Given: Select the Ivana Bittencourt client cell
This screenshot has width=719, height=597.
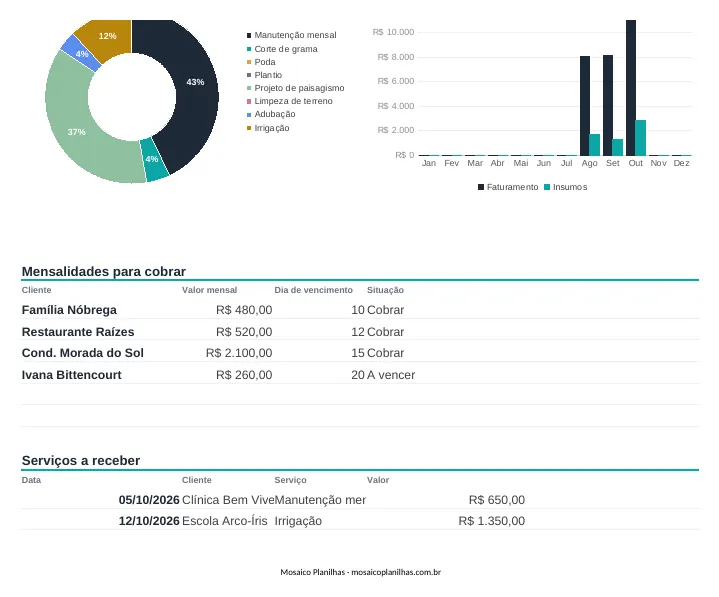Looking at the screenshot, I should tap(72, 375).
